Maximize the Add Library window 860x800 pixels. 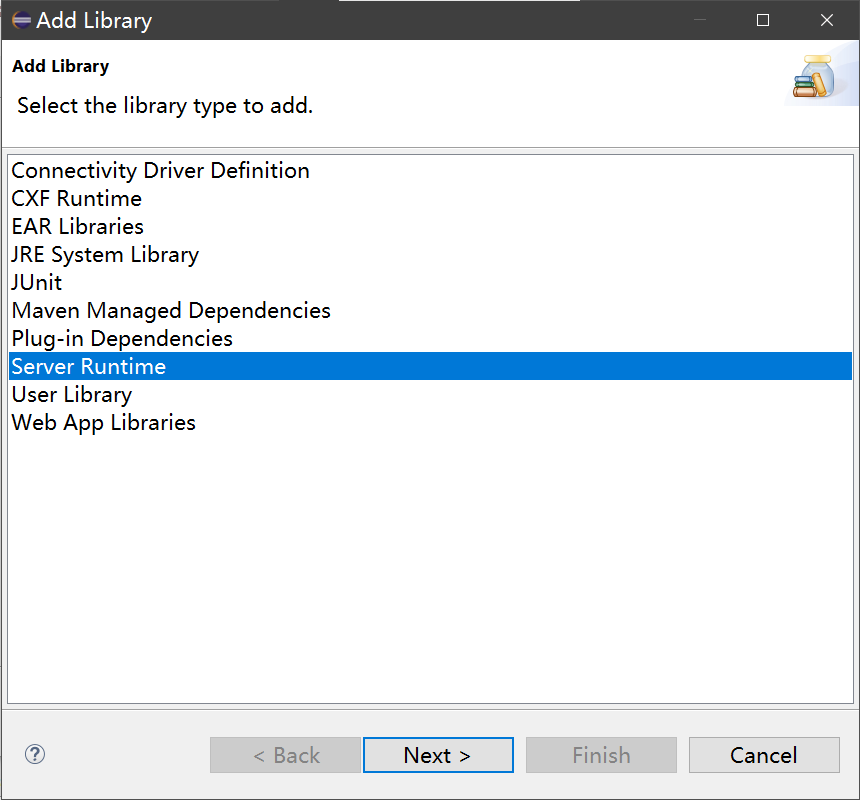pyautogui.click(x=763, y=20)
